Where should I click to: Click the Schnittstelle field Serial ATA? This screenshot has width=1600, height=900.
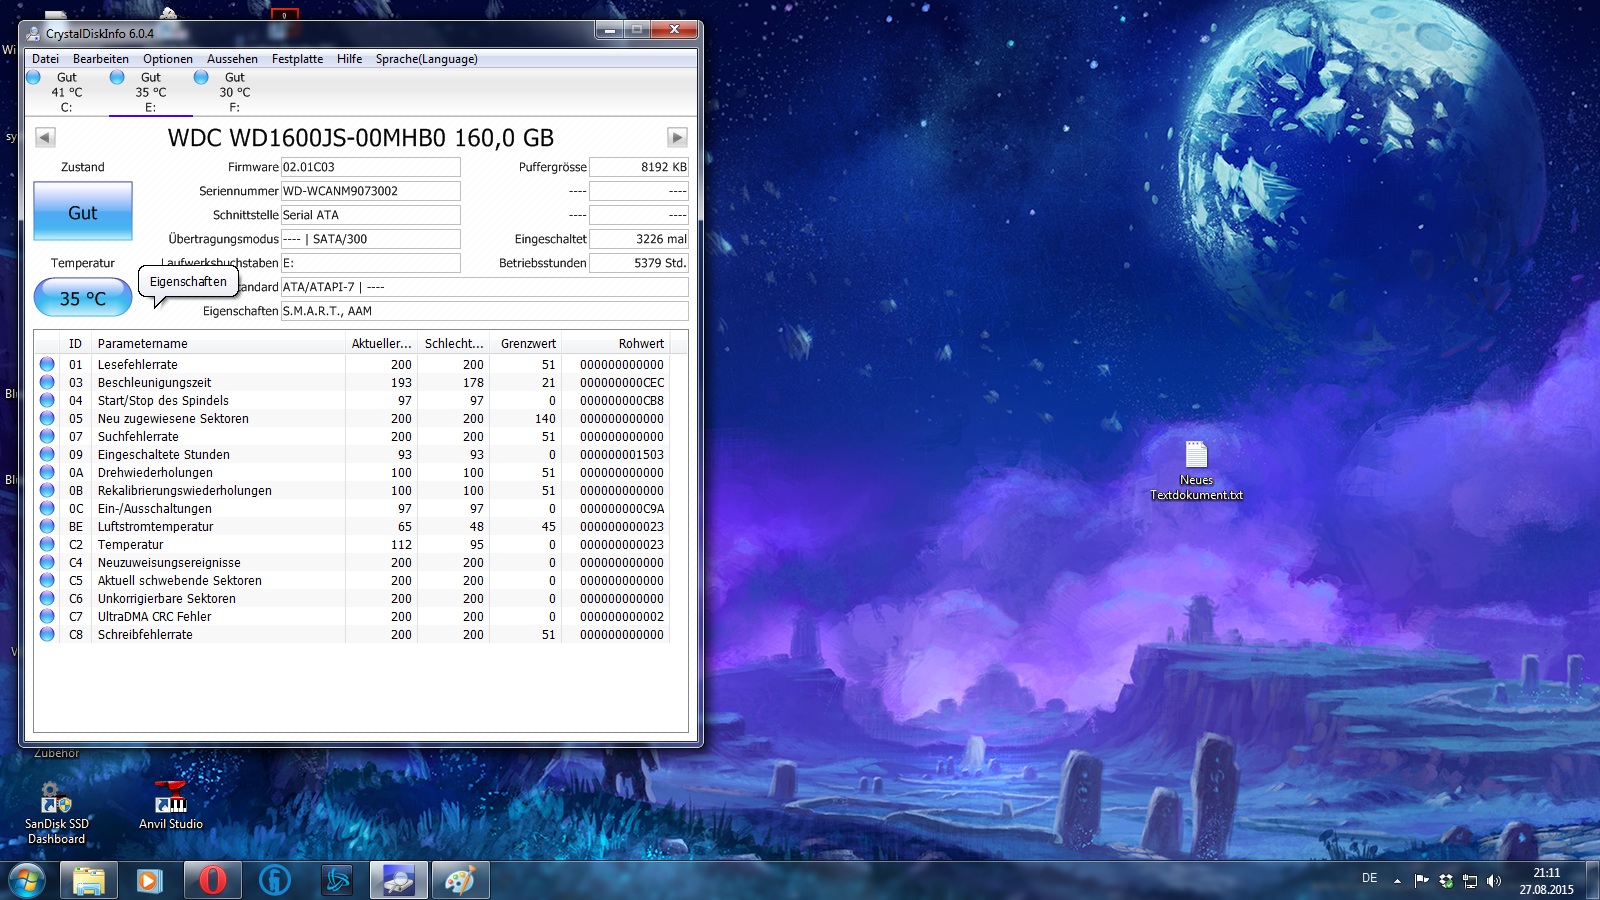(x=370, y=215)
